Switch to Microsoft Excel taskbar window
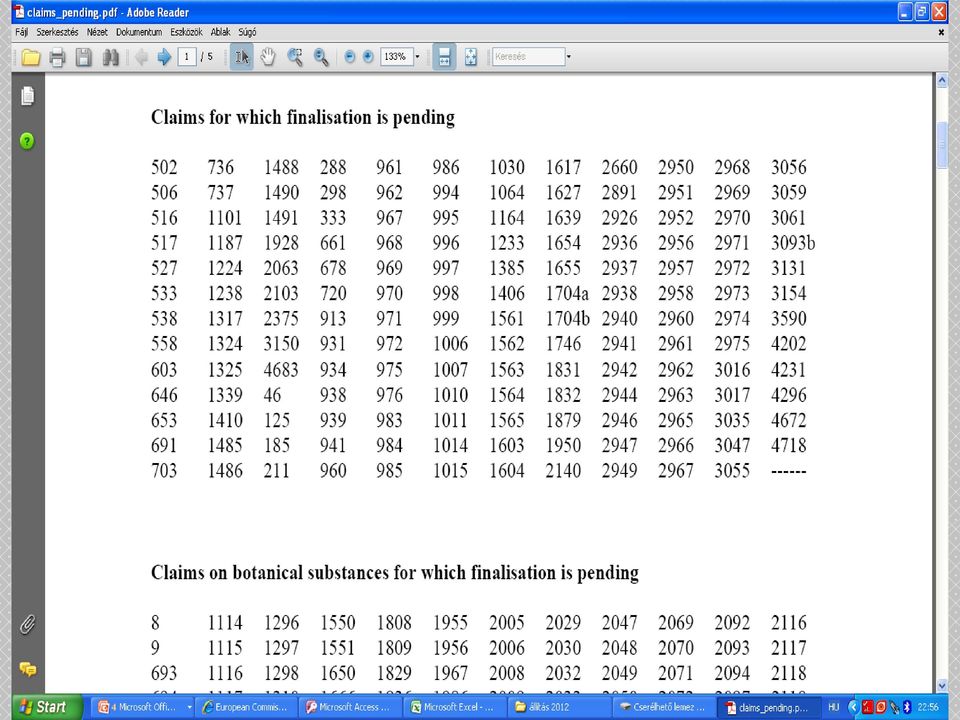The width and height of the screenshot is (960, 720). click(x=456, y=707)
